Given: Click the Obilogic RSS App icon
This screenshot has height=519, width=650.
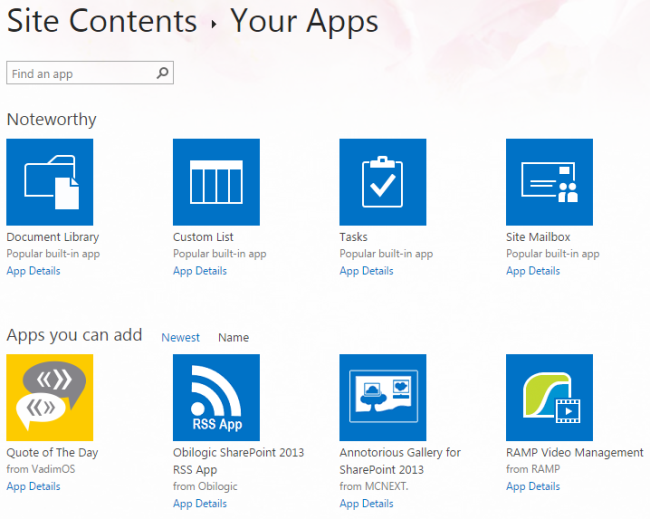Looking at the screenshot, I should point(216,397).
